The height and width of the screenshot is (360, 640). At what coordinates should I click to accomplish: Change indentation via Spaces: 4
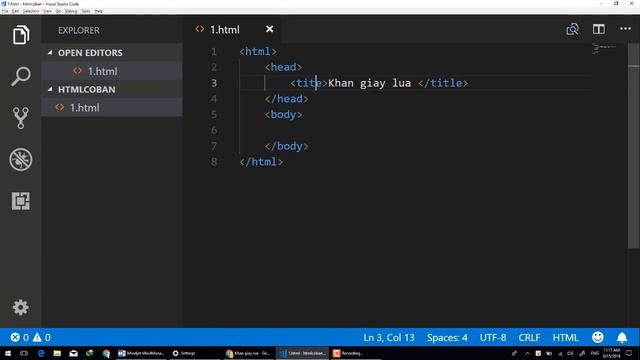point(447,338)
